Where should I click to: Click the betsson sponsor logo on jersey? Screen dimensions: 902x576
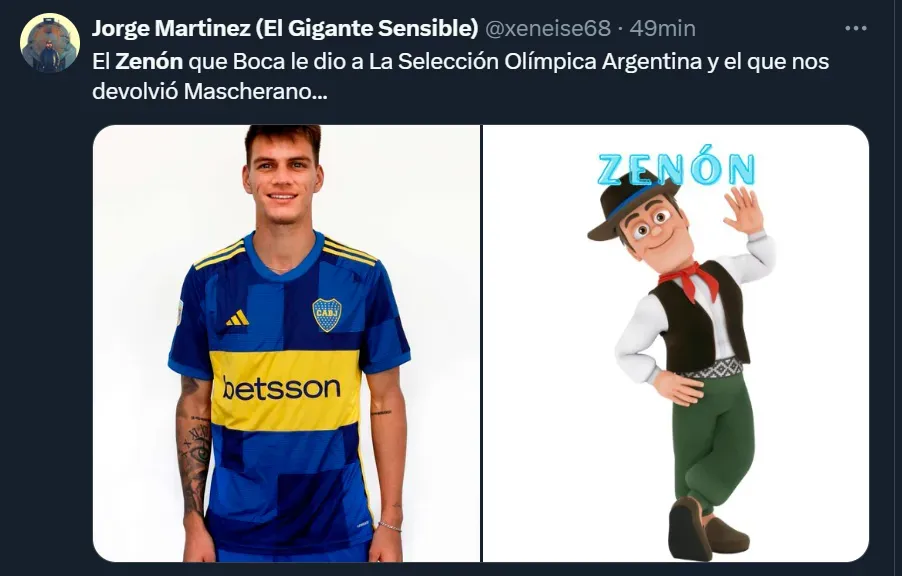(281, 388)
